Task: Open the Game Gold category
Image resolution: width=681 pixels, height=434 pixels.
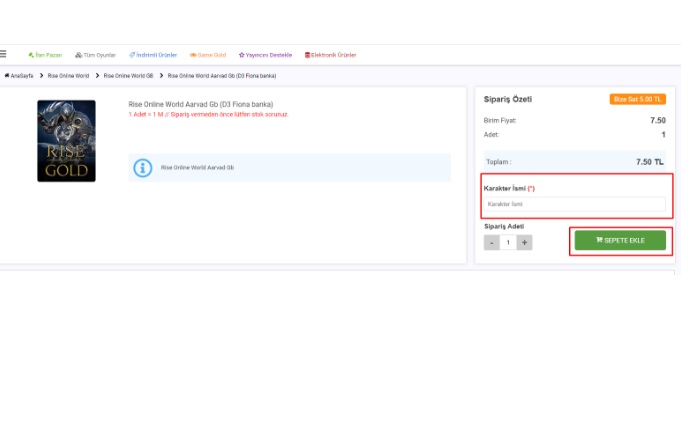Action: (x=208, y=55)
